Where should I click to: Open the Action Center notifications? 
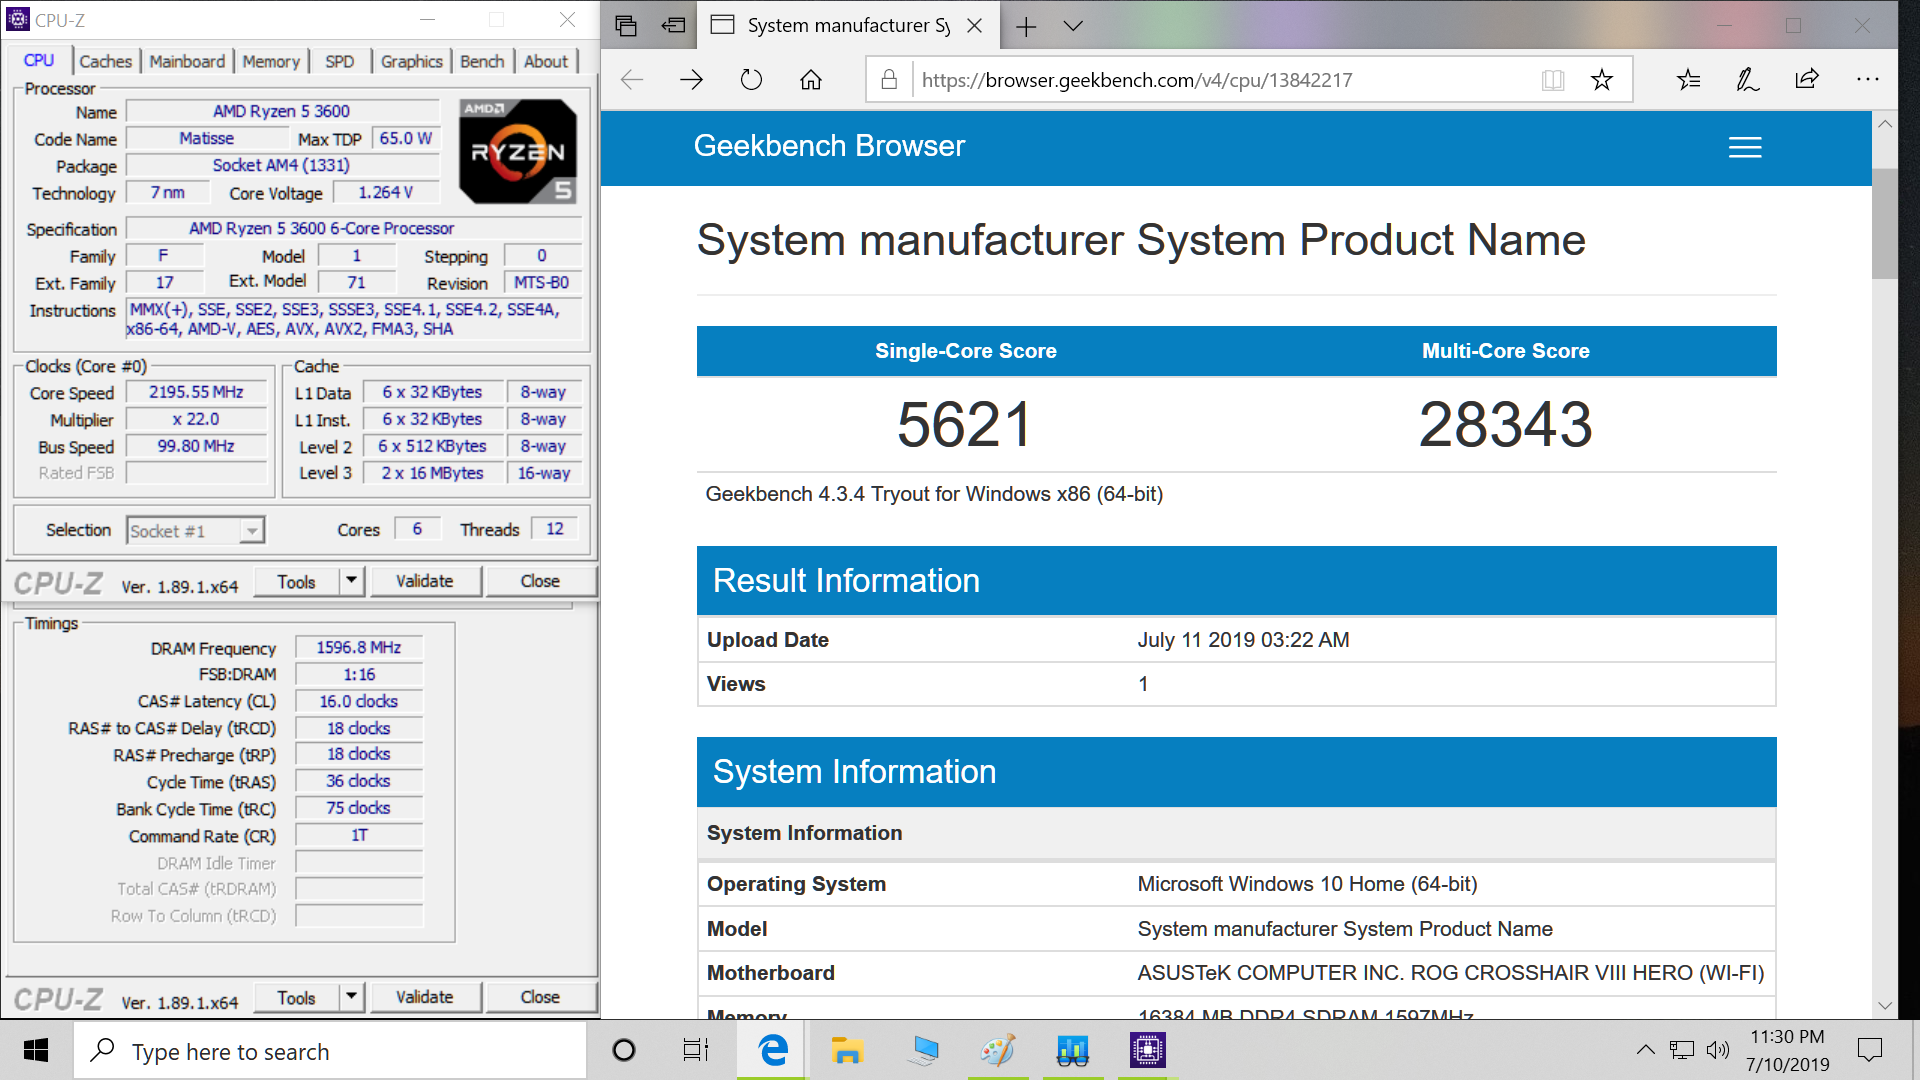point(1869,1050)
